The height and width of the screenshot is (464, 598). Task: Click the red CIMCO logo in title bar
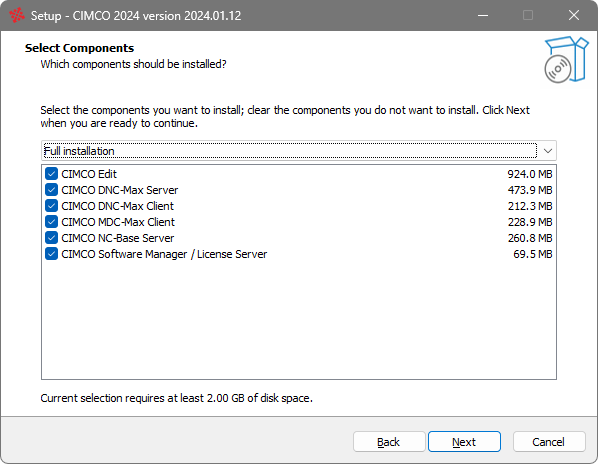click(x=17, y=16)
